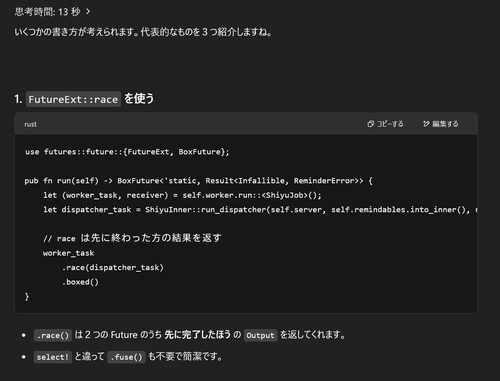Click the 'let (worker_task, receiver)' line
500x381 pixels.
[182, 195]
